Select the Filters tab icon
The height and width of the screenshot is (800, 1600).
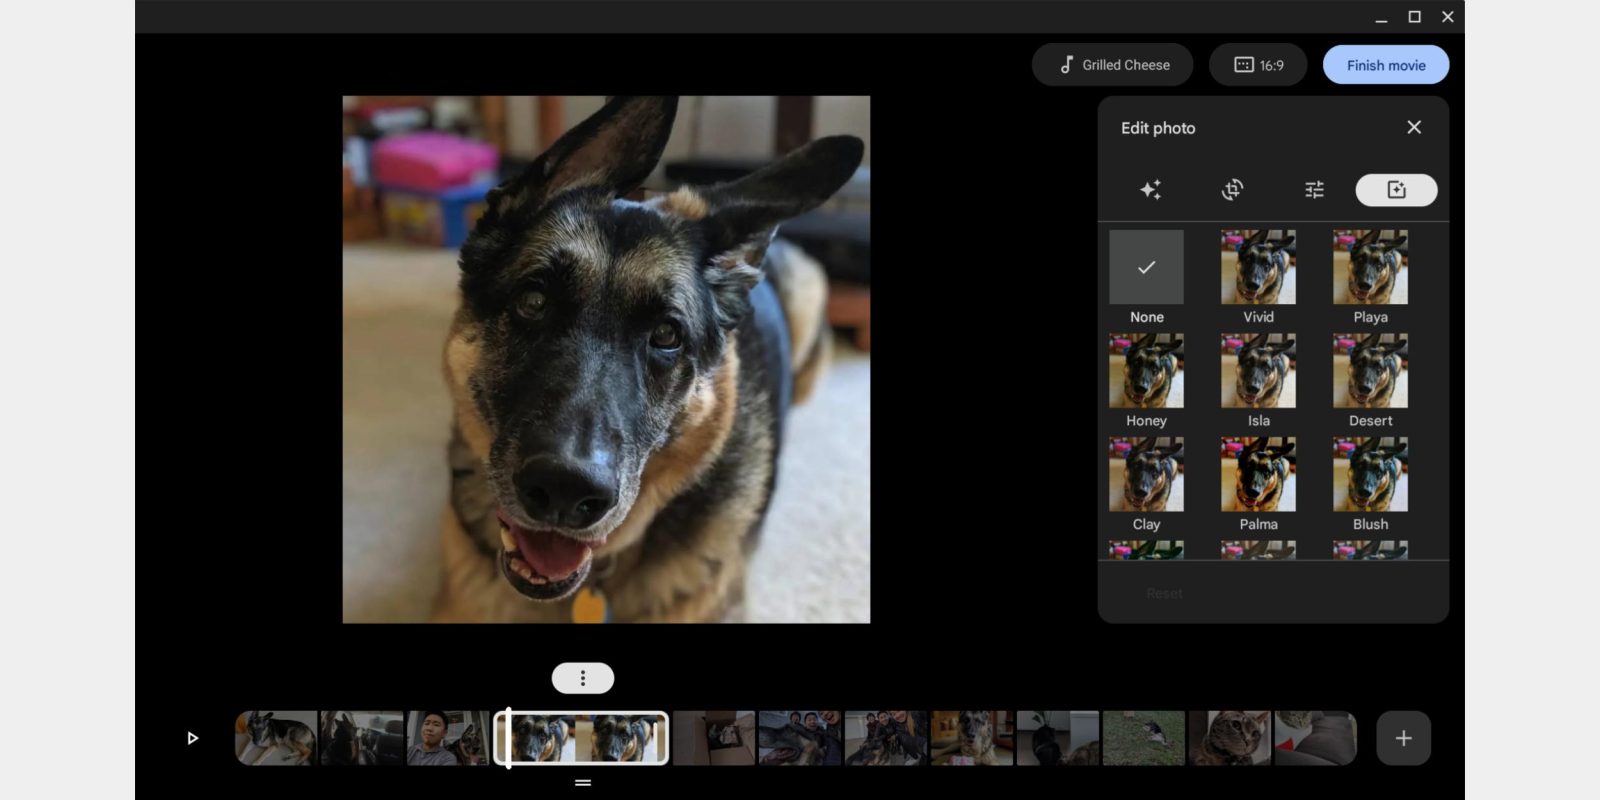click(x=1396, y=190)
